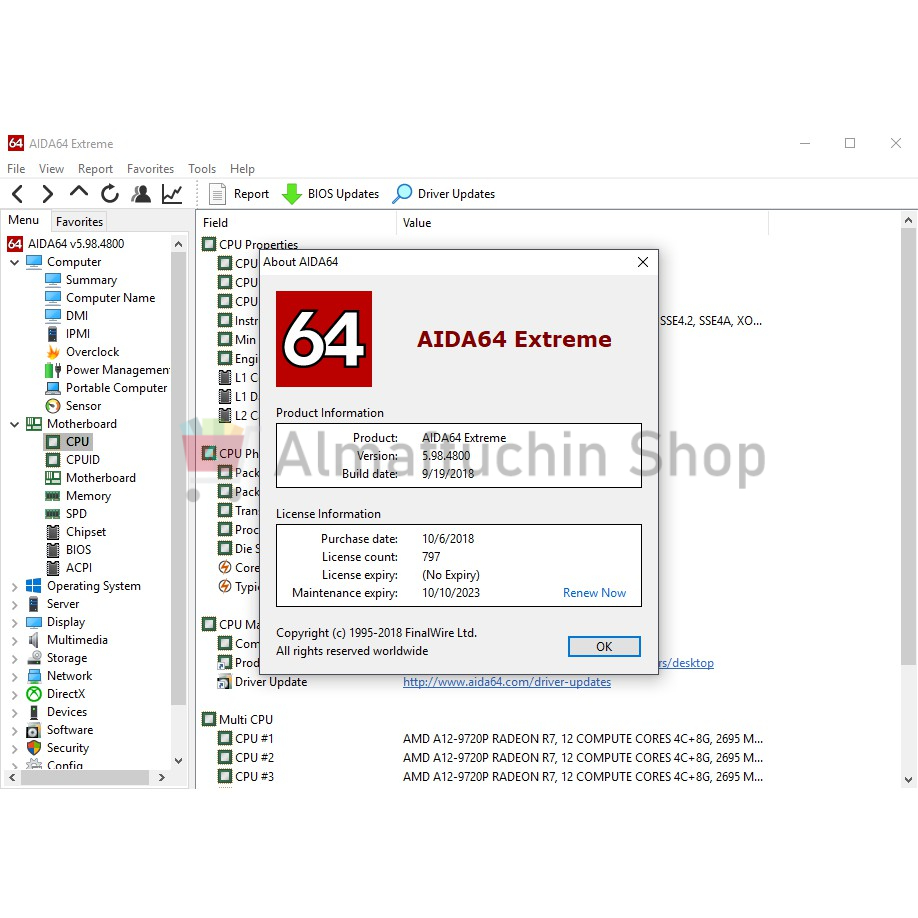Open the View menu
The height and width of the screenshot is (918, 918).
(51, 169)
